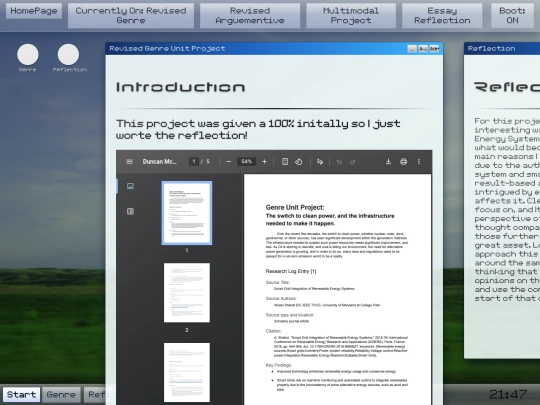540x405 pixels.
Task: Click the undo arrow in PDF toolbar
Action: tap(339, 162)
